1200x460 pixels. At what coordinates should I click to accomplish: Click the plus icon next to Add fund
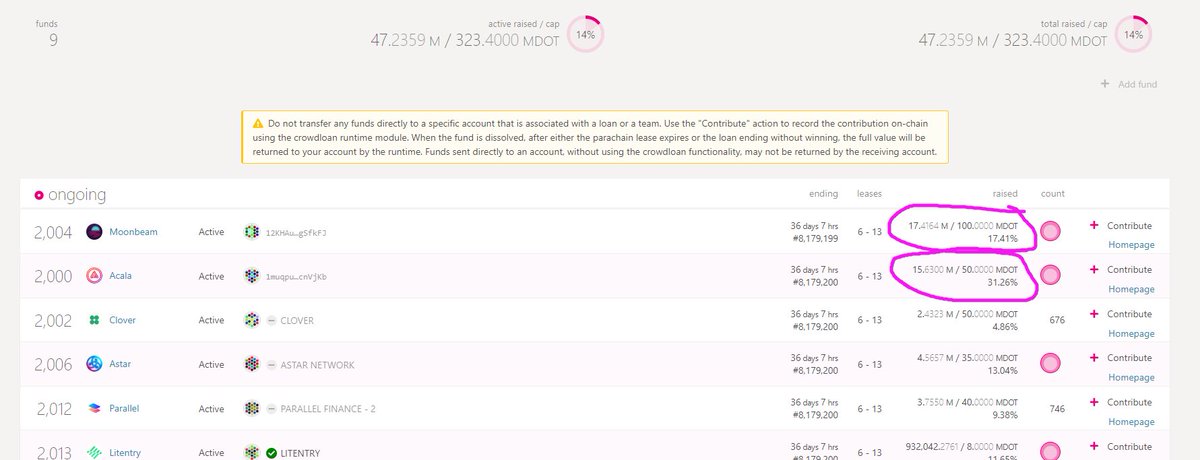click(x=1104, y=84)
